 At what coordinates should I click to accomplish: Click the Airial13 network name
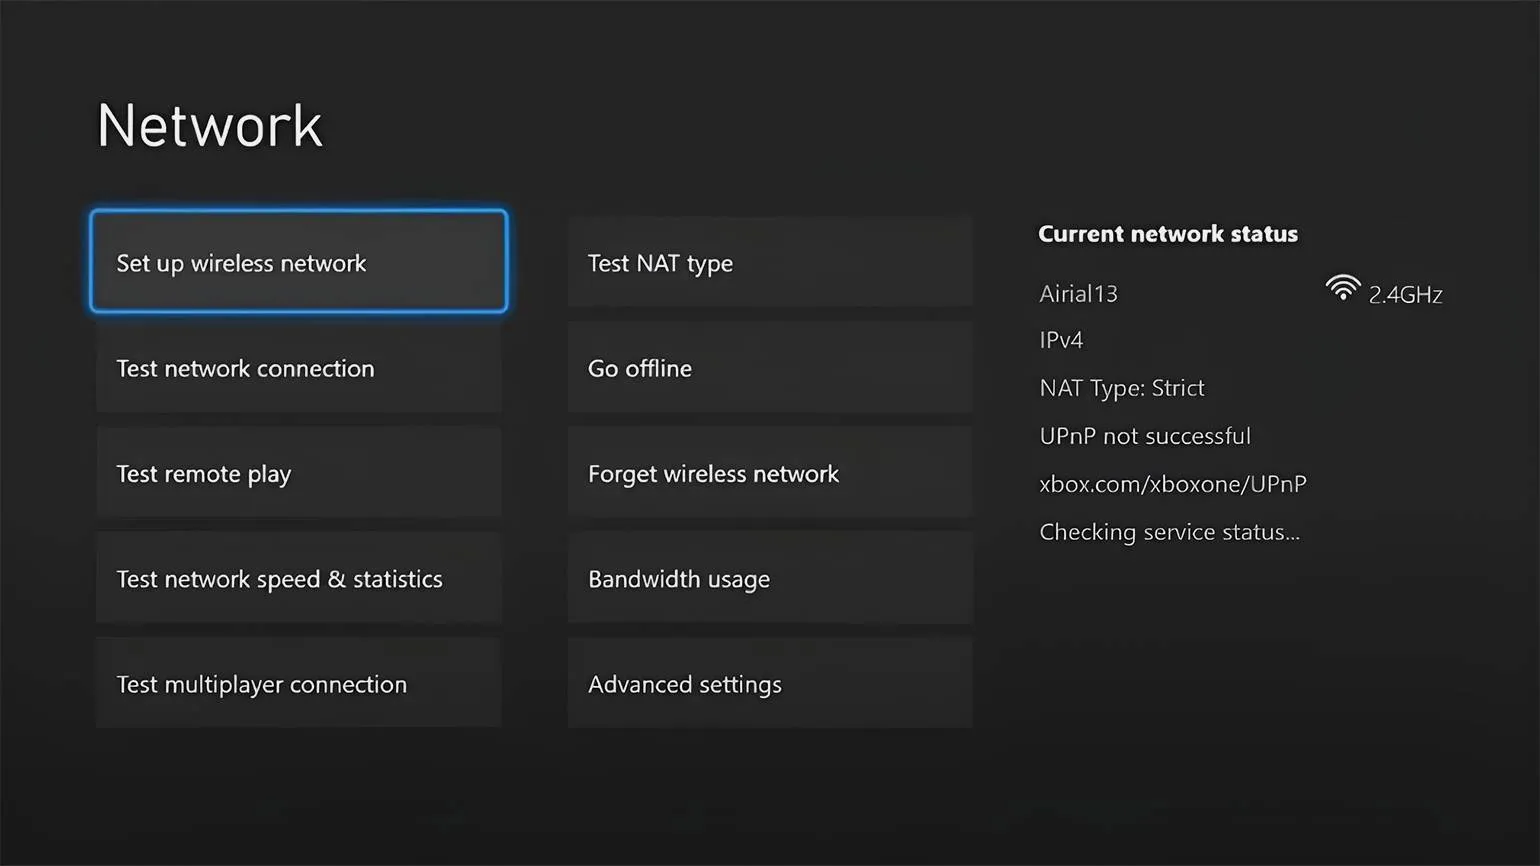coord(1078,294)
